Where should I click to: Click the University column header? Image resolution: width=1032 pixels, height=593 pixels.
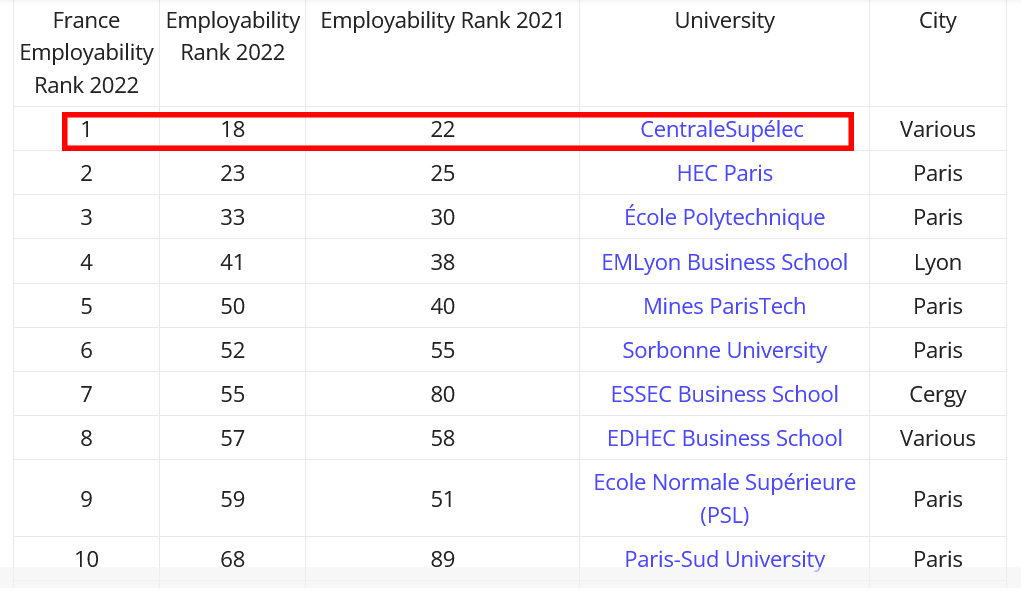[x=724, y=20]
